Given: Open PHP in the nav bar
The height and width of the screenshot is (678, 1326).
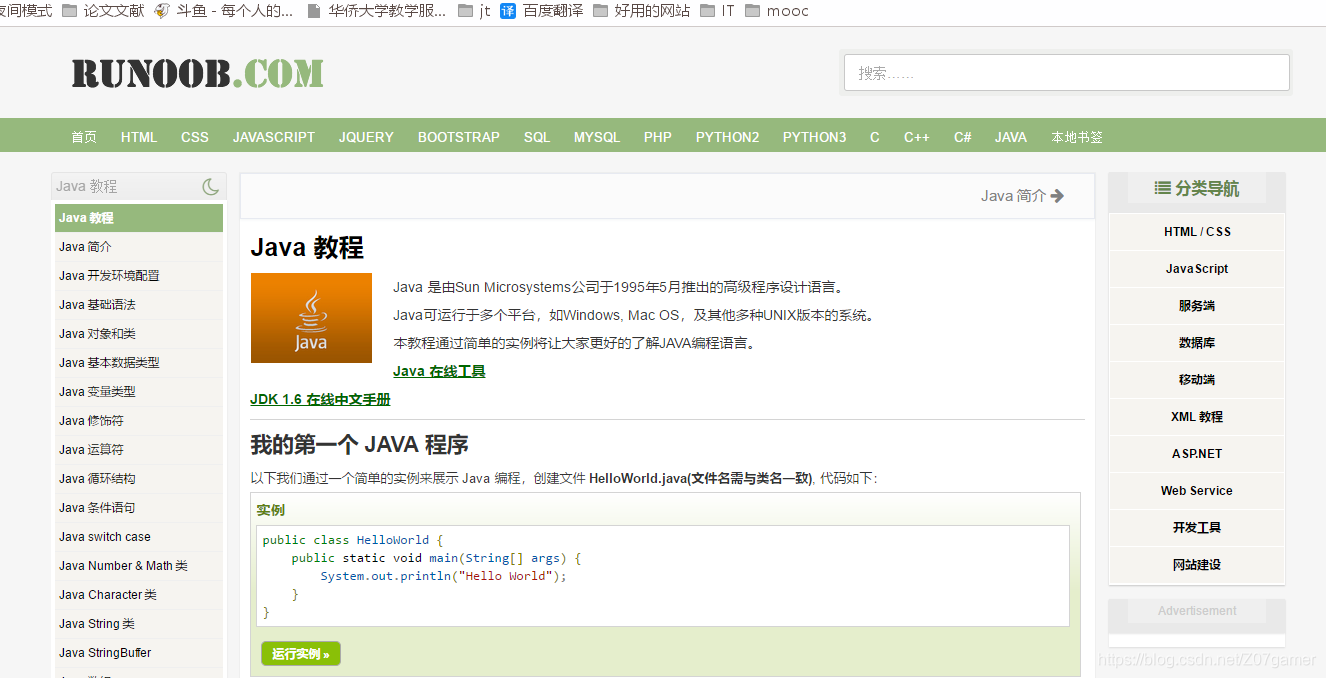Looking at the screenshot, I should pyautogui.click(x=658, y=137).
